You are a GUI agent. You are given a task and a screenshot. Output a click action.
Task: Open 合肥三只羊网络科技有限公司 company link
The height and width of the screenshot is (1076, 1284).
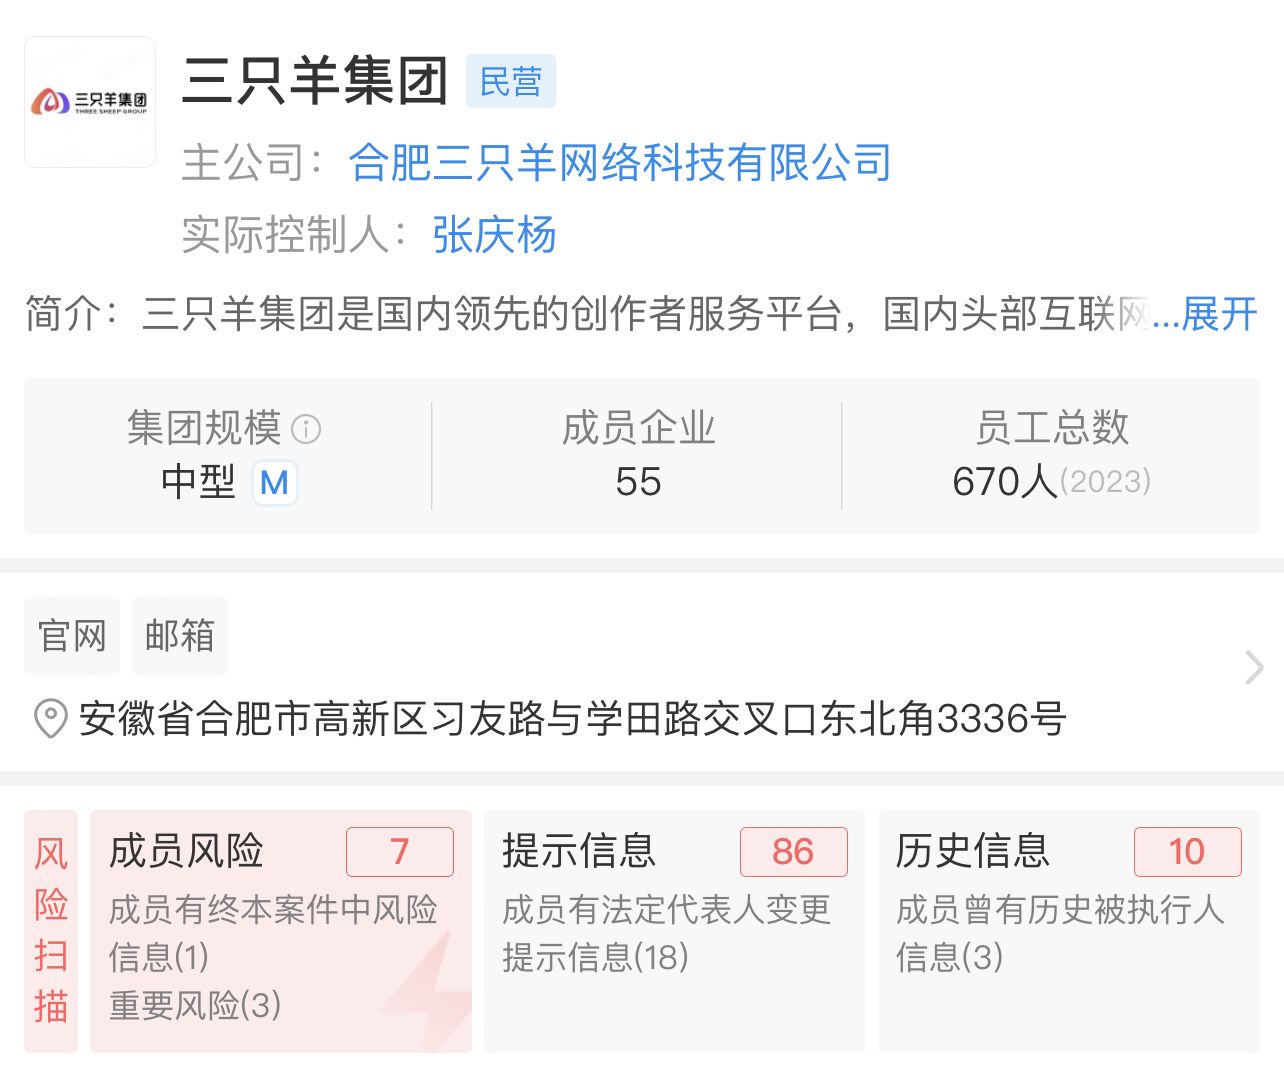[620, 163]
